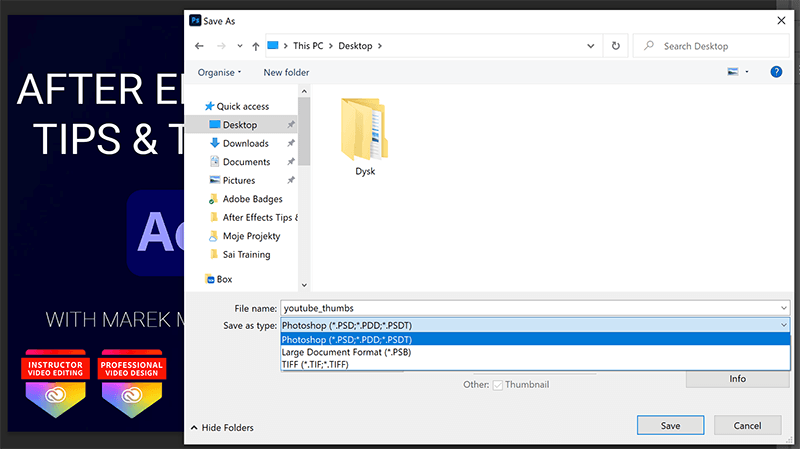Click Desktop in the address breadcrumb
The height and width of the screenshot is (449, 800).
pos(355,46)
